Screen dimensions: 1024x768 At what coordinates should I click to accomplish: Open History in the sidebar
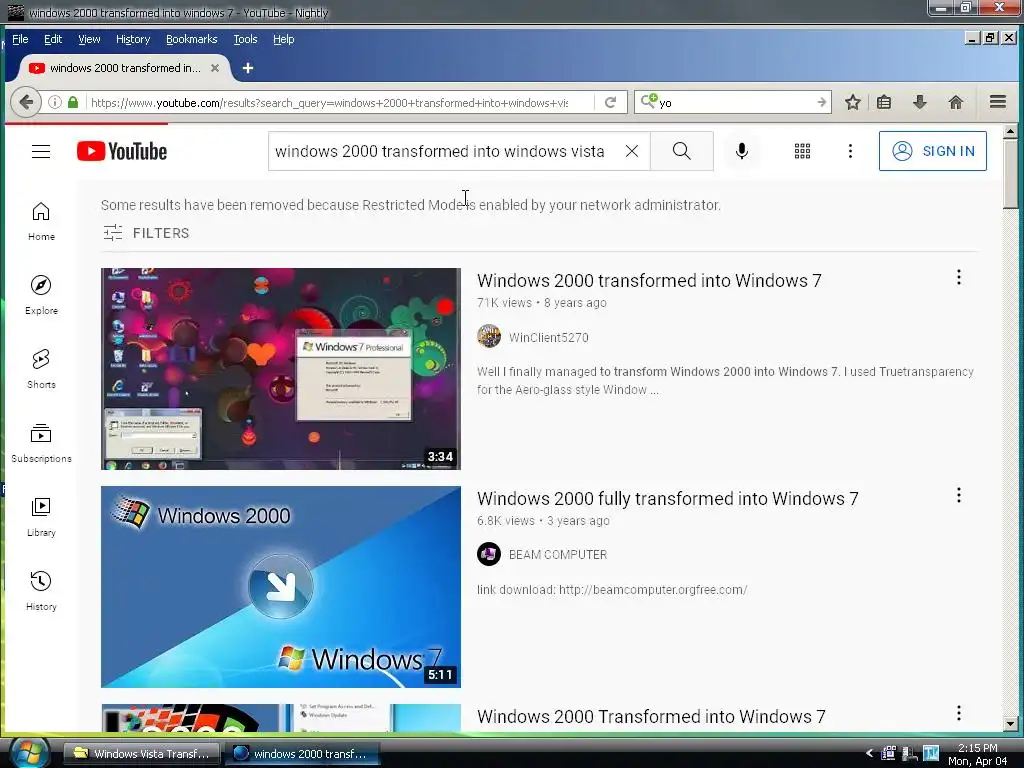pos(41,591)
